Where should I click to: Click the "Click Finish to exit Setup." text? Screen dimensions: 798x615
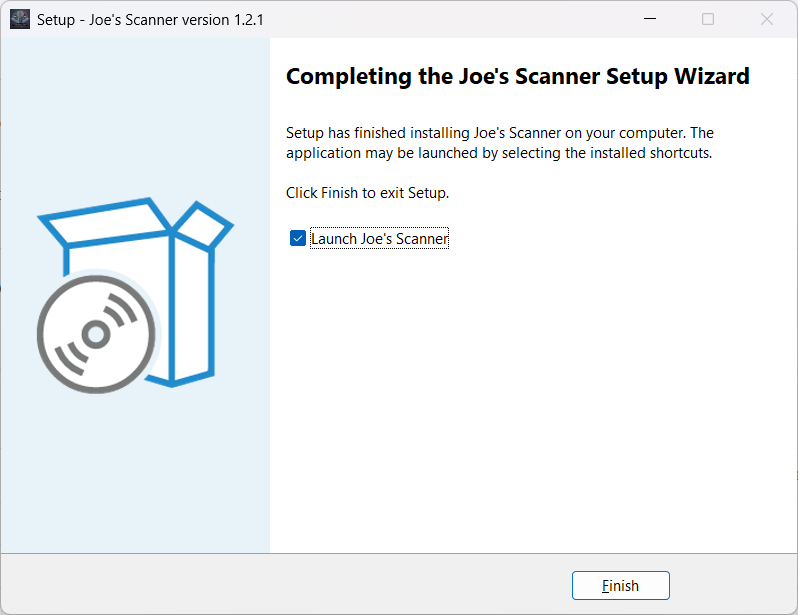point(367,193)
